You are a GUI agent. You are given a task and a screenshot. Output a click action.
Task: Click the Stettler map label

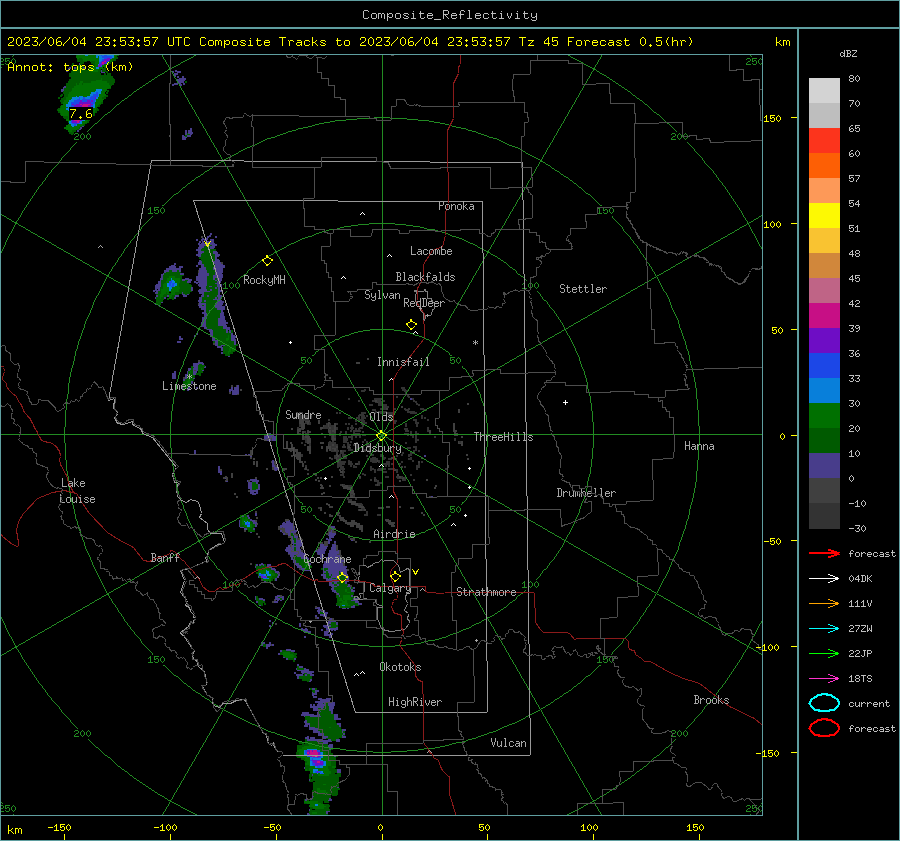tap(583, 289)
